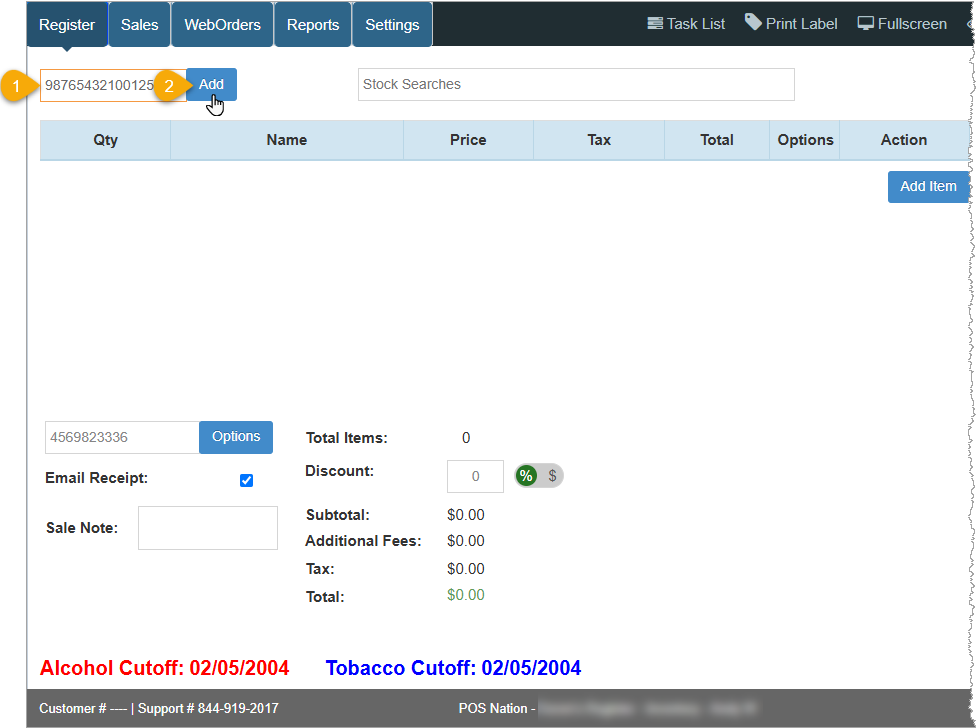Switch to the Sales tab
976x728 pixels.
tap(139, 25)
